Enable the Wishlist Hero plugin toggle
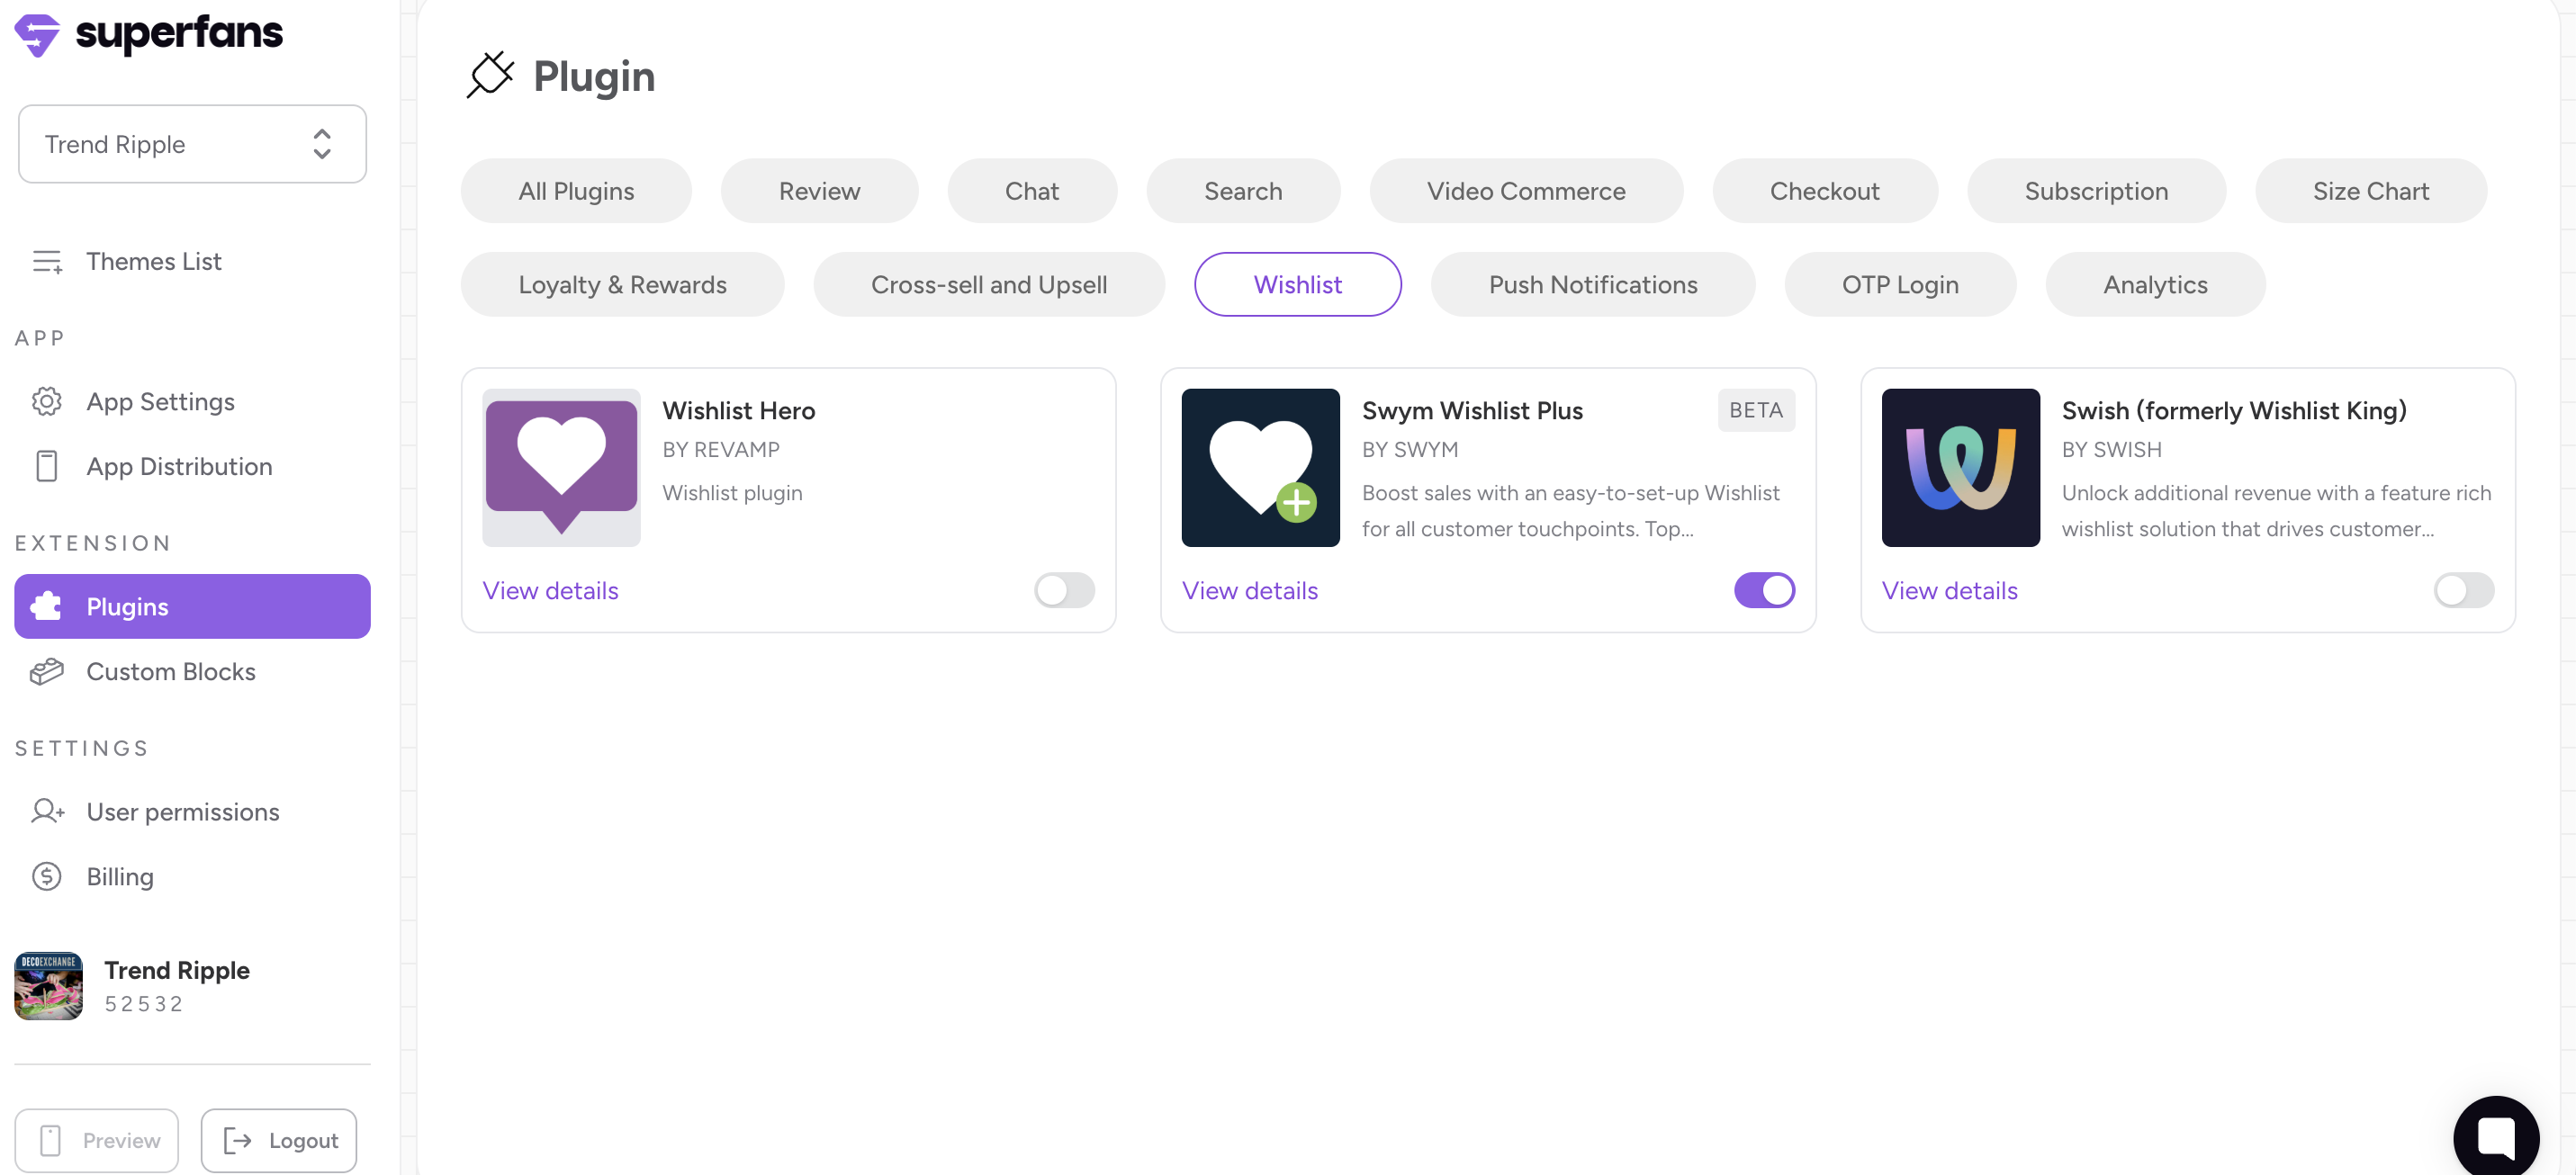The height and width of the screenshot is (1175, 2576). [1064, 590]
